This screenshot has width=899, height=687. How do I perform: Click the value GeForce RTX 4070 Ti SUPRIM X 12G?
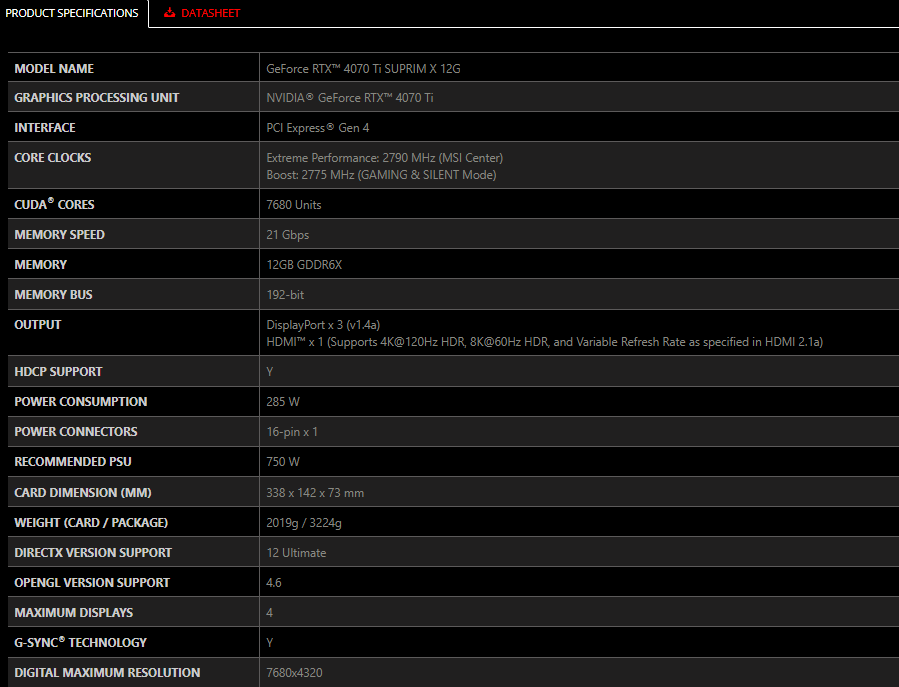coord(363,69)
